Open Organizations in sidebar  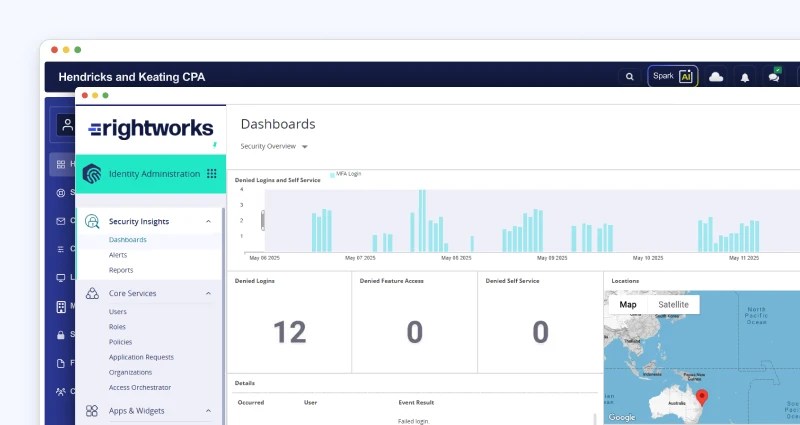coord(130,372)
